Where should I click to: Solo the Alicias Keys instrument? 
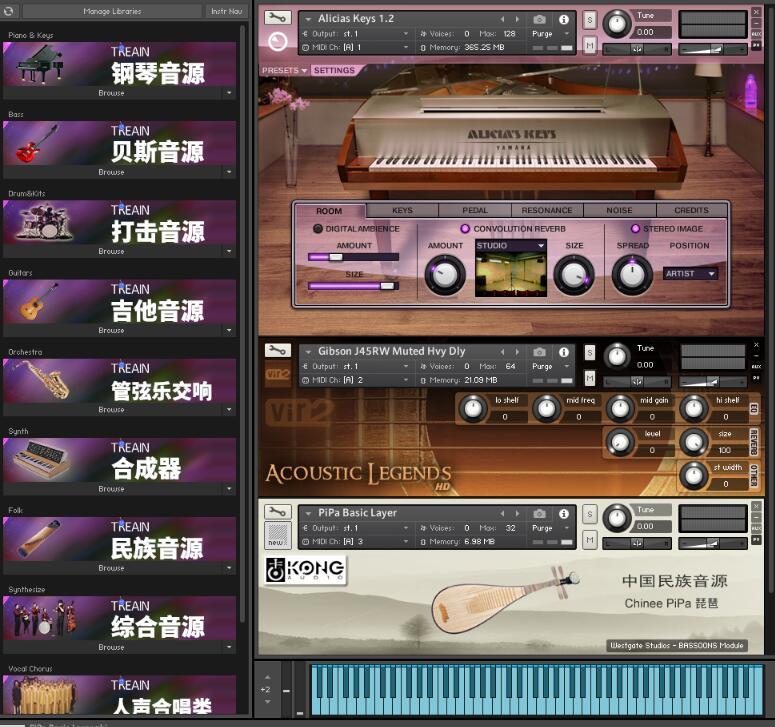(x=589, y=20)
